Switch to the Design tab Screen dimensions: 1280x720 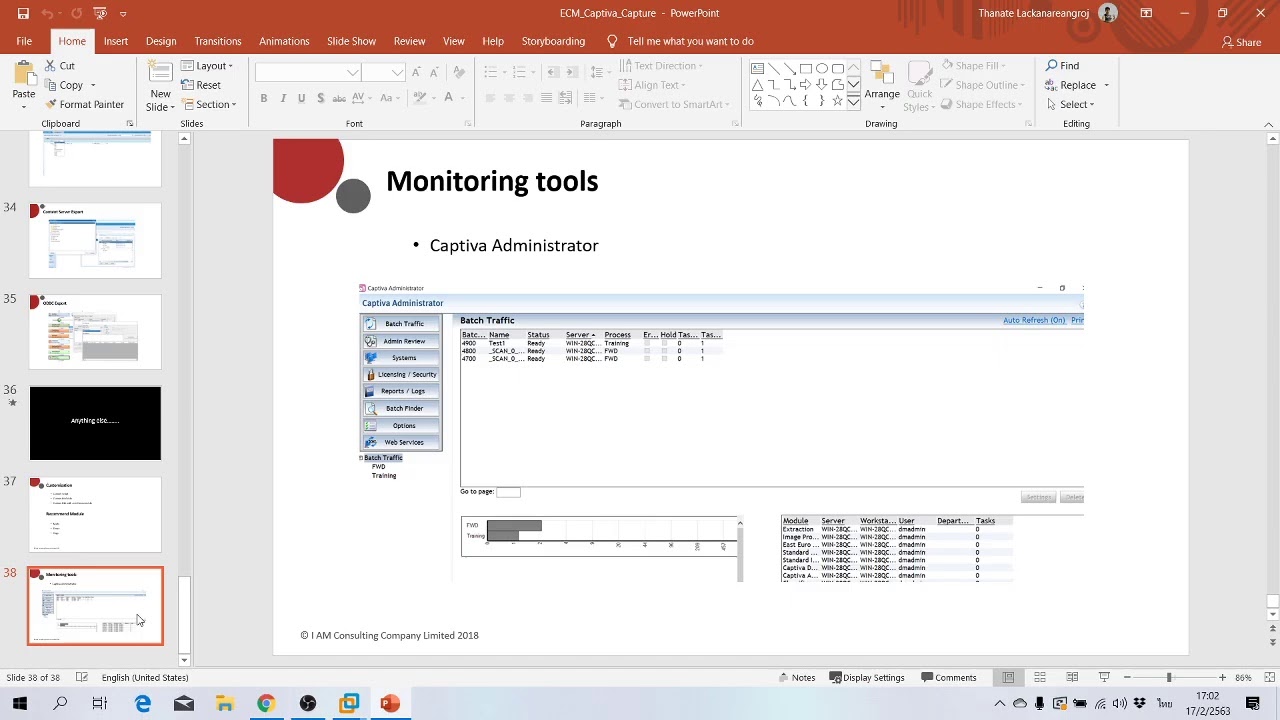(161, 41)
